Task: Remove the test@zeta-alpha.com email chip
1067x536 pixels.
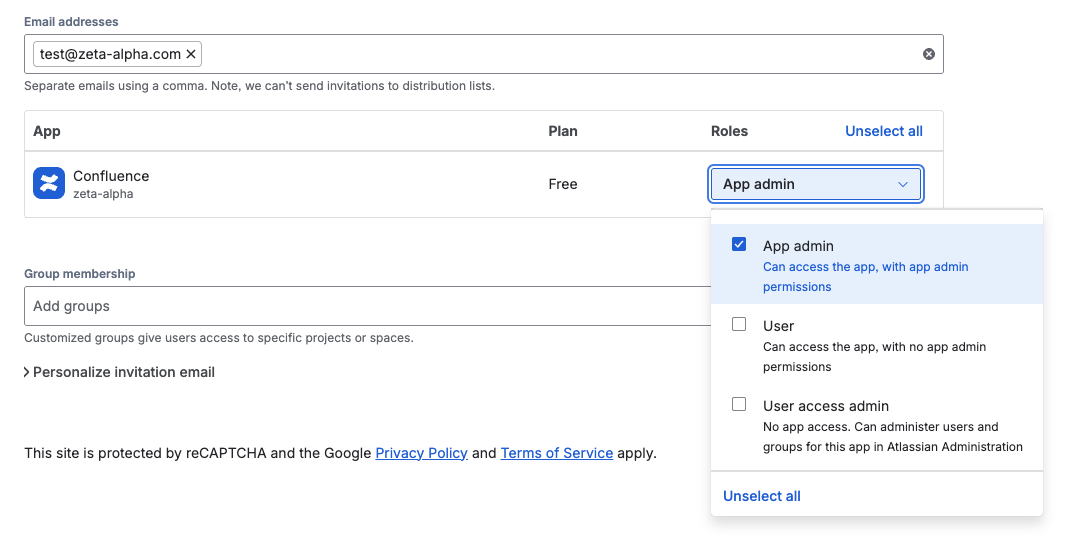Action: click(x=191, y=54)
